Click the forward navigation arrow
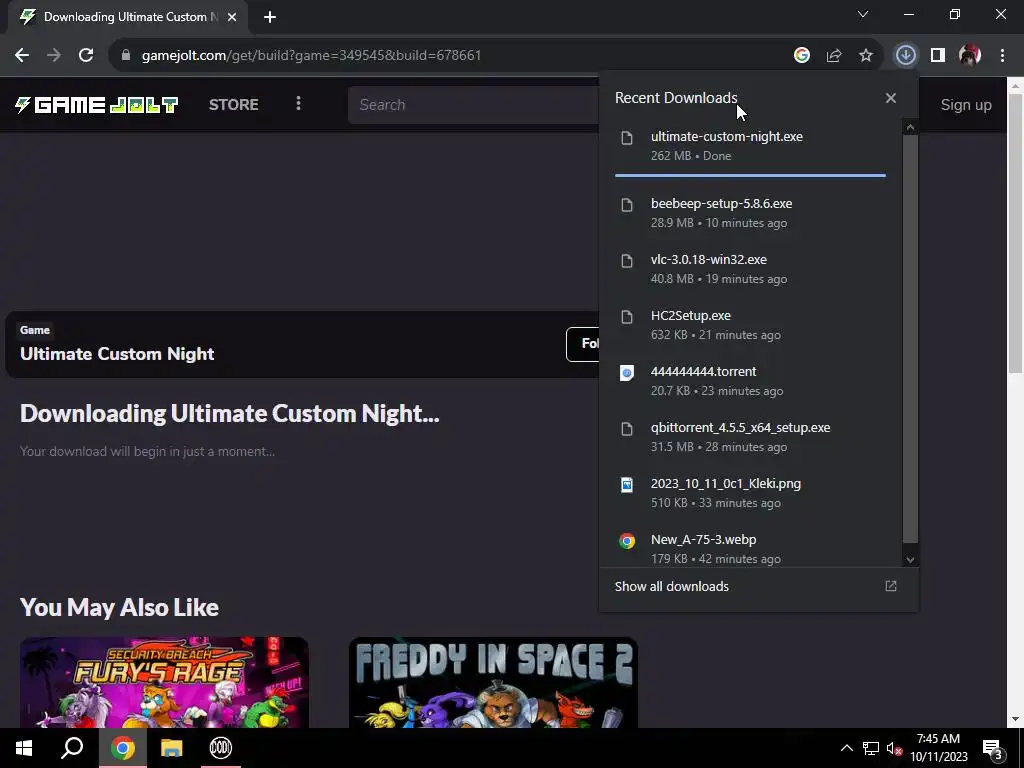 click(54, 55)
